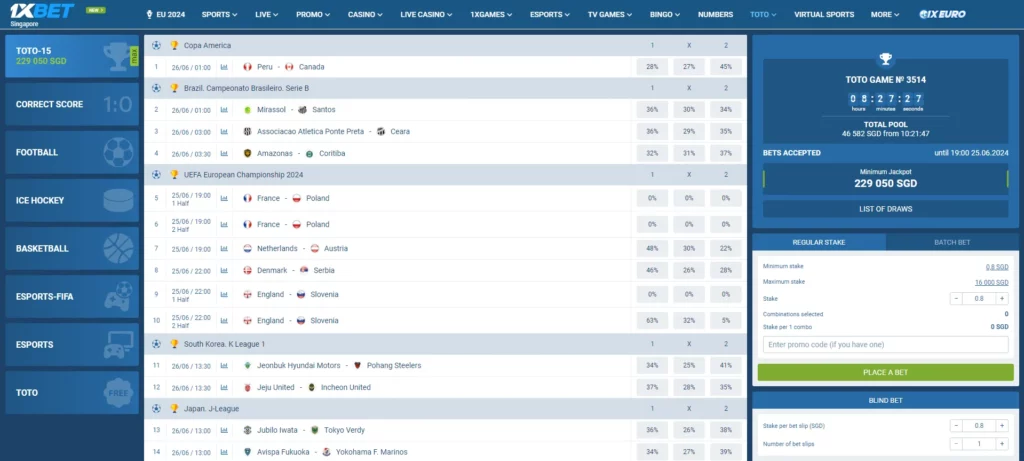Open statistics chart icon for Mirassol - Santos

[224, 110]
